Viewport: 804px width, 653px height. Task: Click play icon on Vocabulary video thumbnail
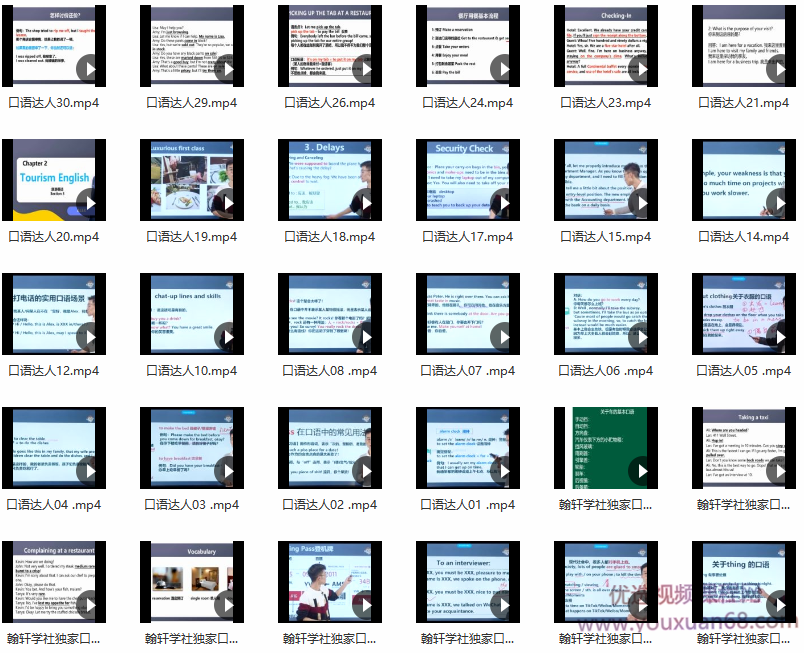click(x=228, y=606)
